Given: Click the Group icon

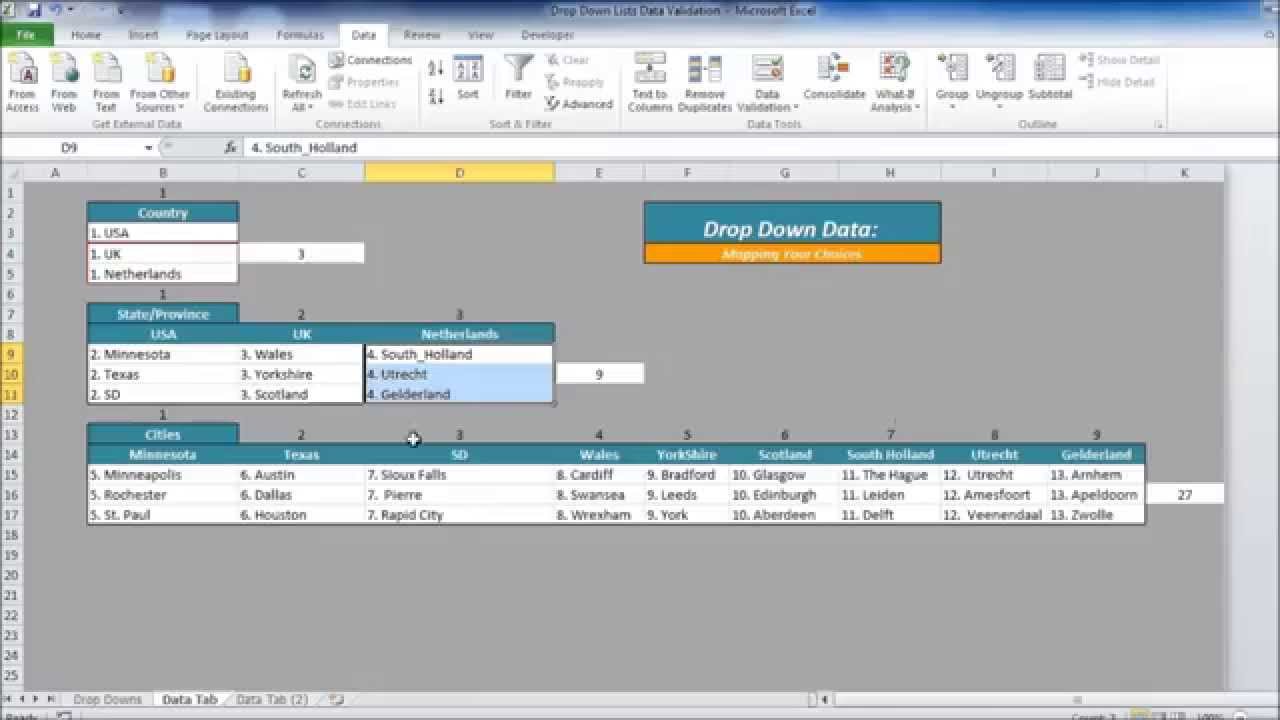Looking at the screenshot, I should pyautogui.click(x=952, y=76).
